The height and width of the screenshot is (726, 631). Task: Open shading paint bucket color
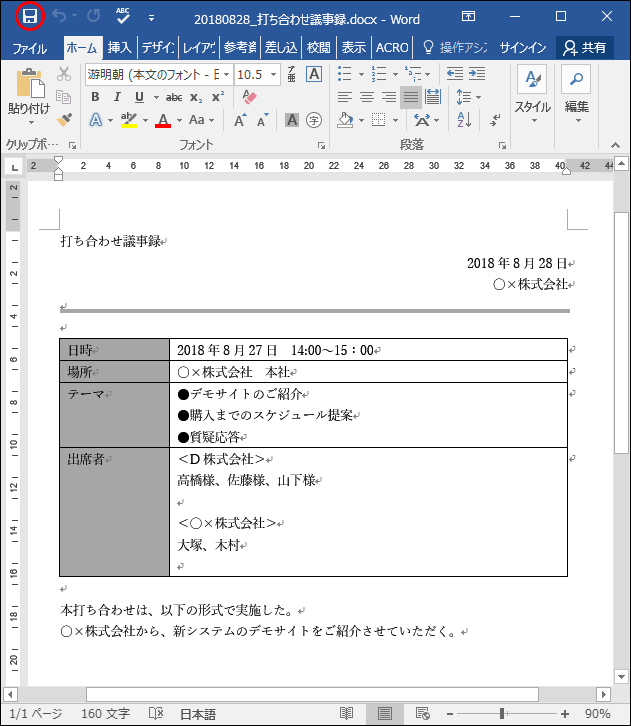[x=345, y=120]
